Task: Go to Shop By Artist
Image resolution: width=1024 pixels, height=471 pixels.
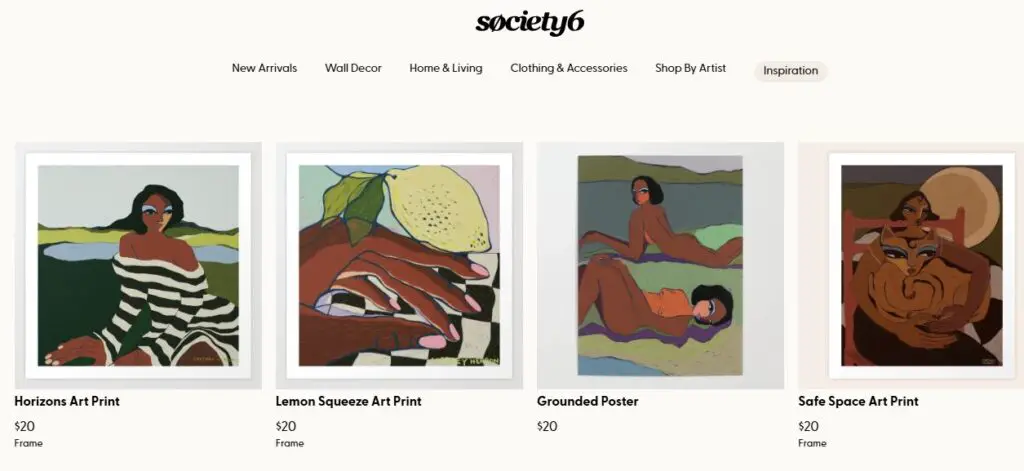Action: coord(690,68)
